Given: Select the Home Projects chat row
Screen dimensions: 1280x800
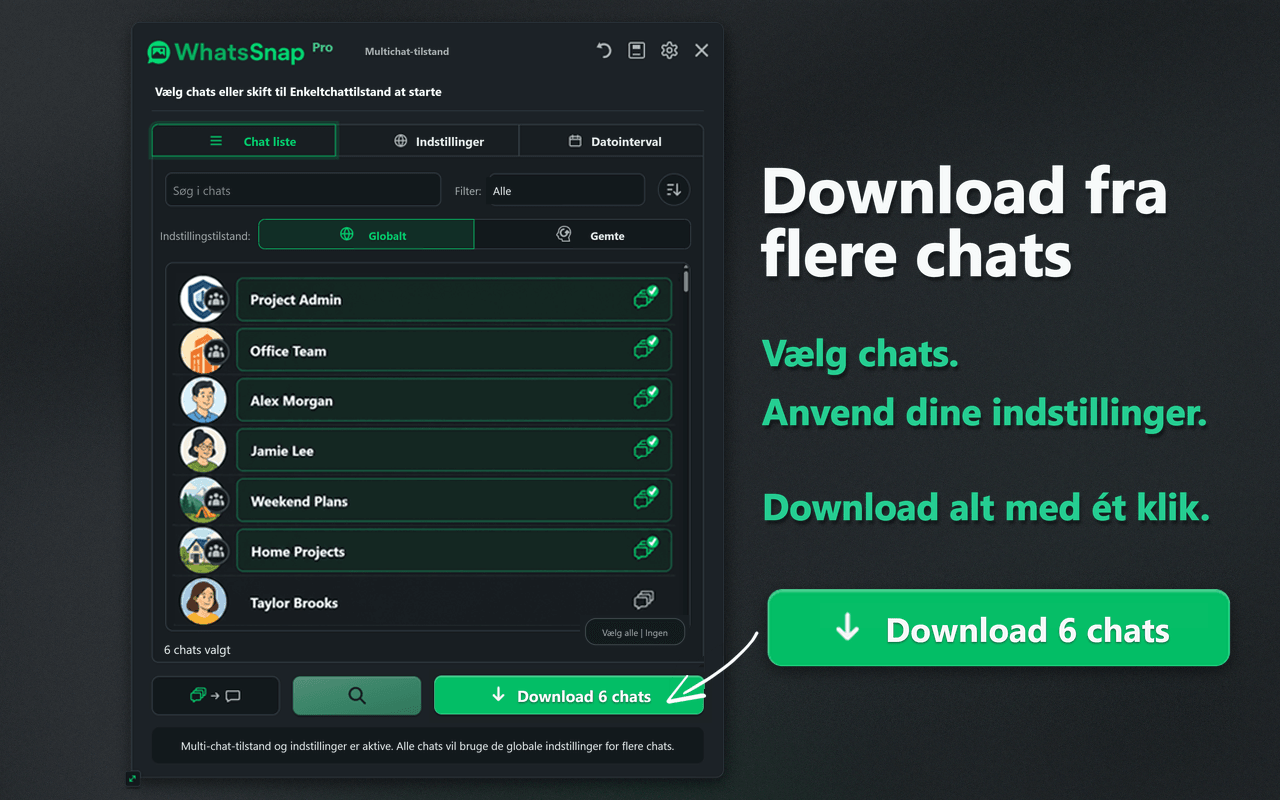Looking at the screenshot, I should (x=454, y=551).
